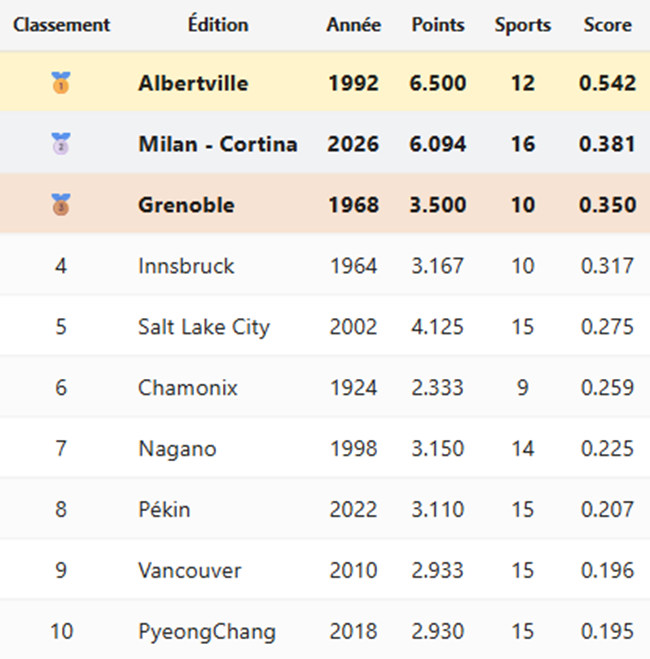Select the Sports column header
650x659 pixels.
coord(522,25)
